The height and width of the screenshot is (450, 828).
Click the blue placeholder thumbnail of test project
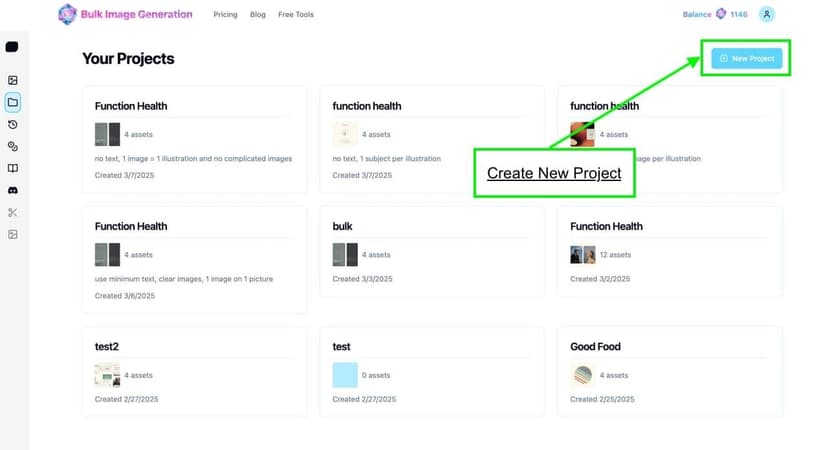(345, 375)
